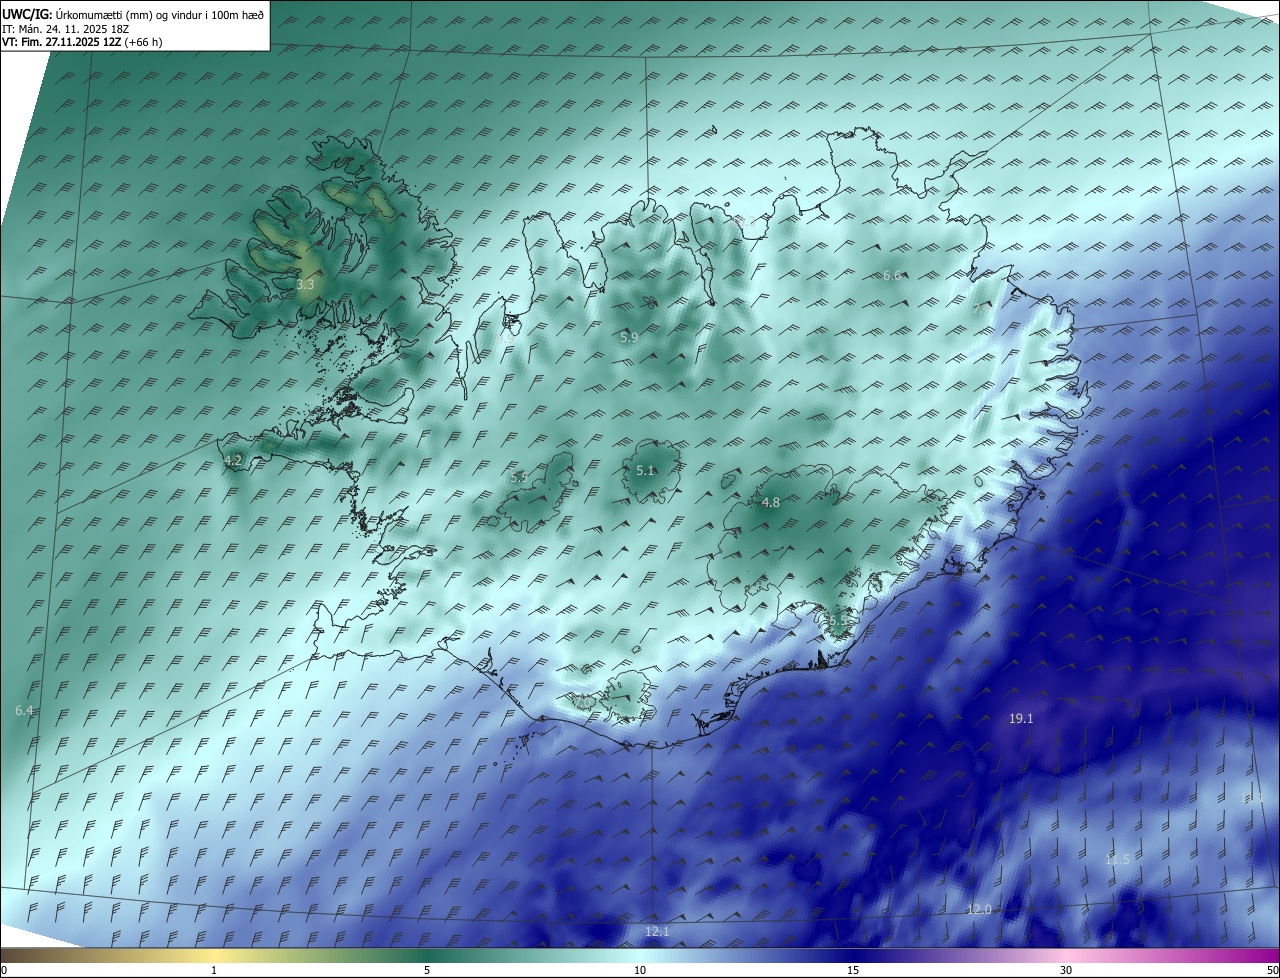The image size is (1280, 978).
Task: Click the 6.4 value at the western map edge
Action: [x=24, y=710]
